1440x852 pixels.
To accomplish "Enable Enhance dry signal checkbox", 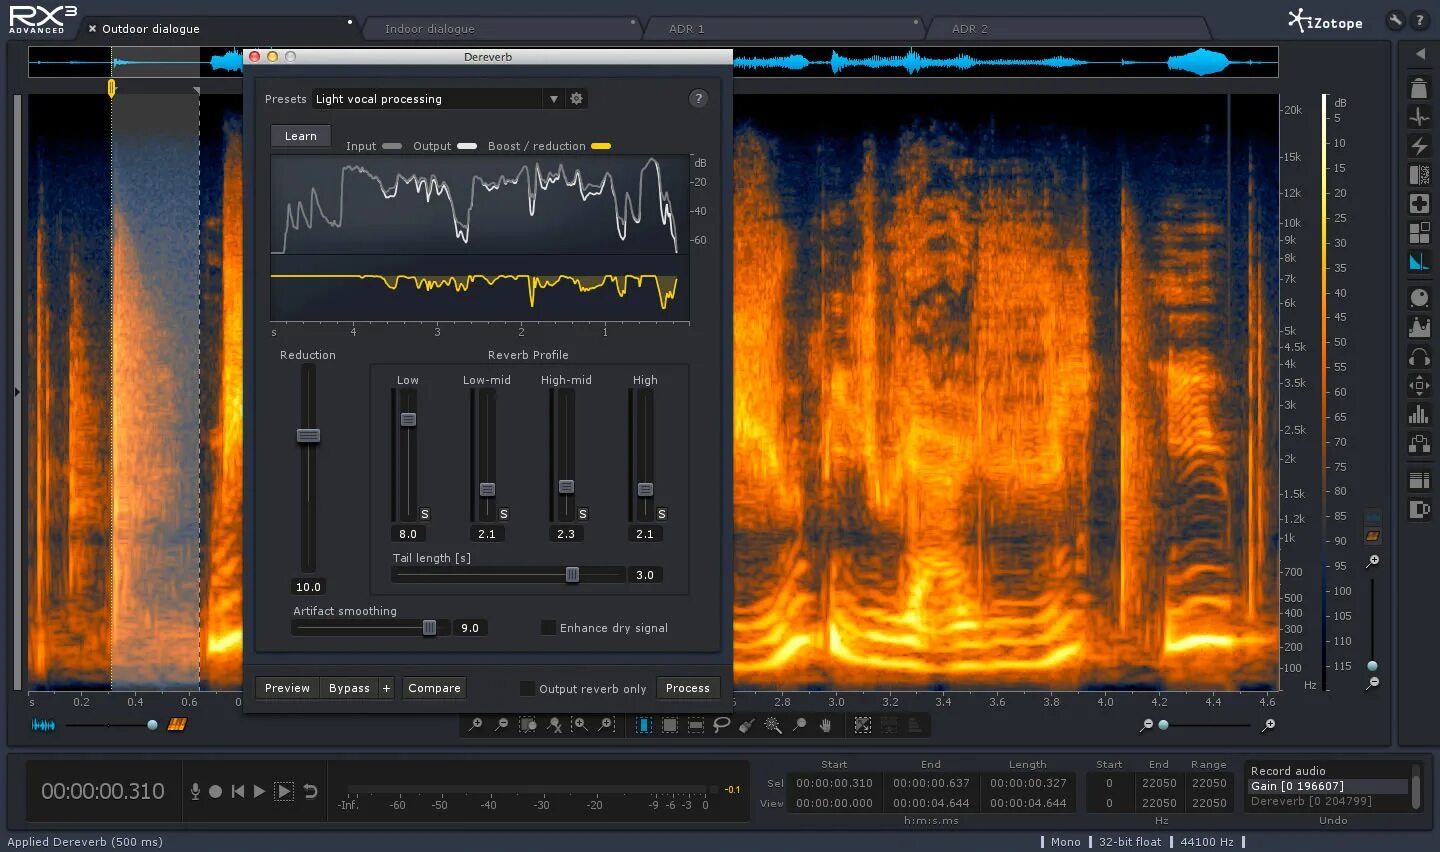I will (548, 628).
